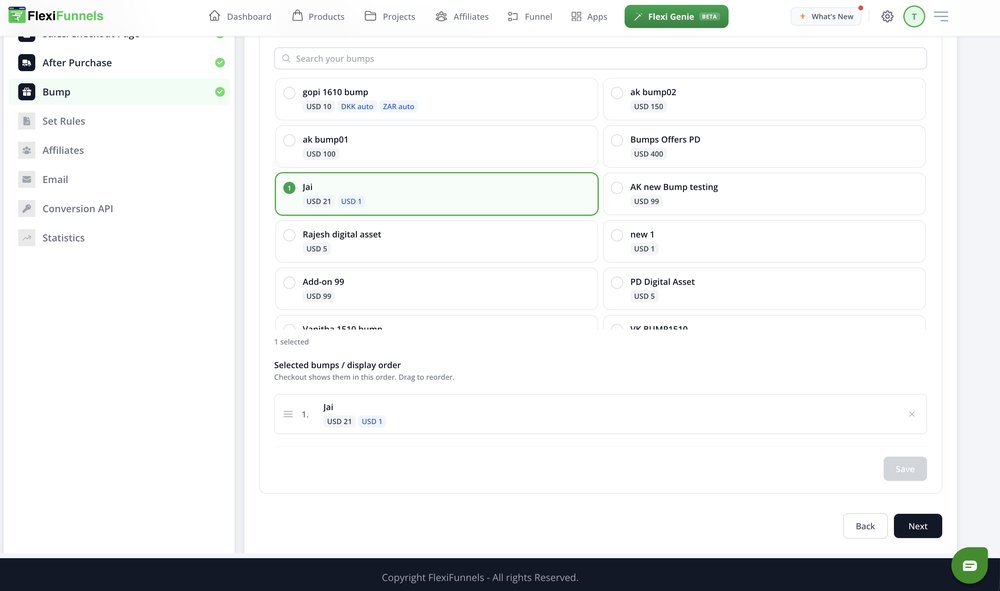Select the ak bump01 radio
This screenshot has width=1000, height=591.
289,140
